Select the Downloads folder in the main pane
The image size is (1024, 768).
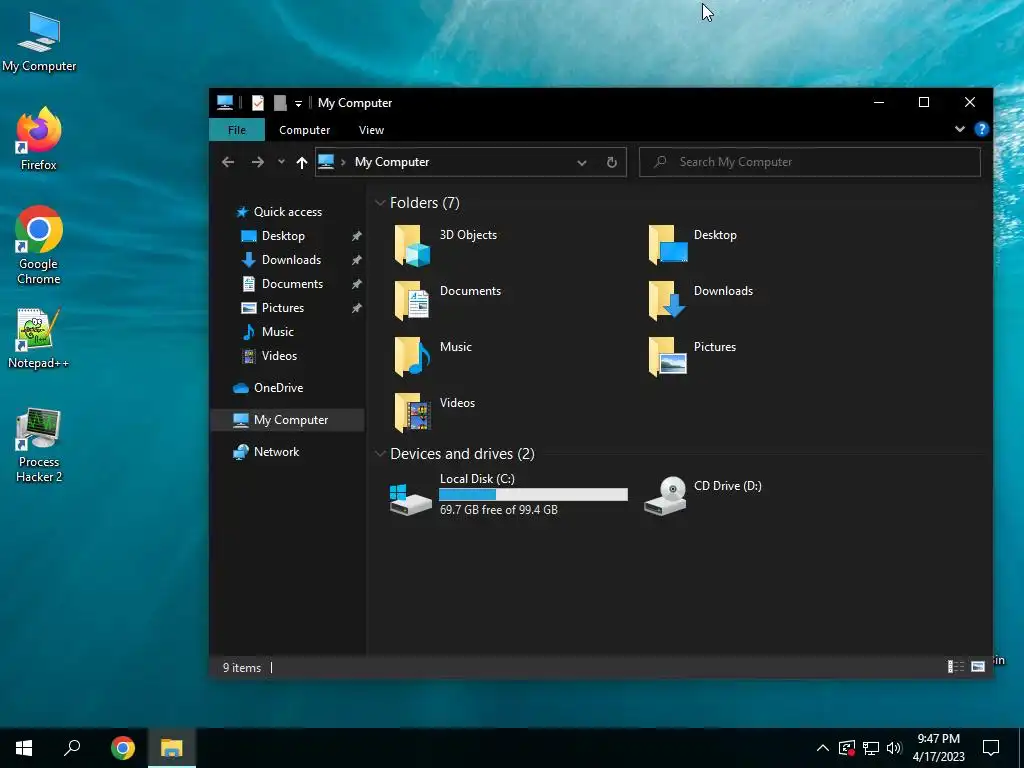coord(701,300)
